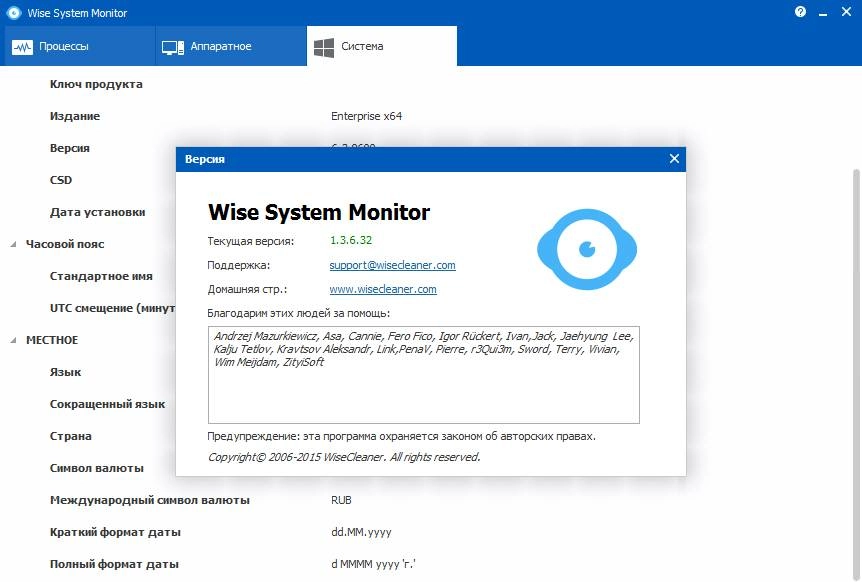Select the Краткий формат даты row

tap(115, 532)
